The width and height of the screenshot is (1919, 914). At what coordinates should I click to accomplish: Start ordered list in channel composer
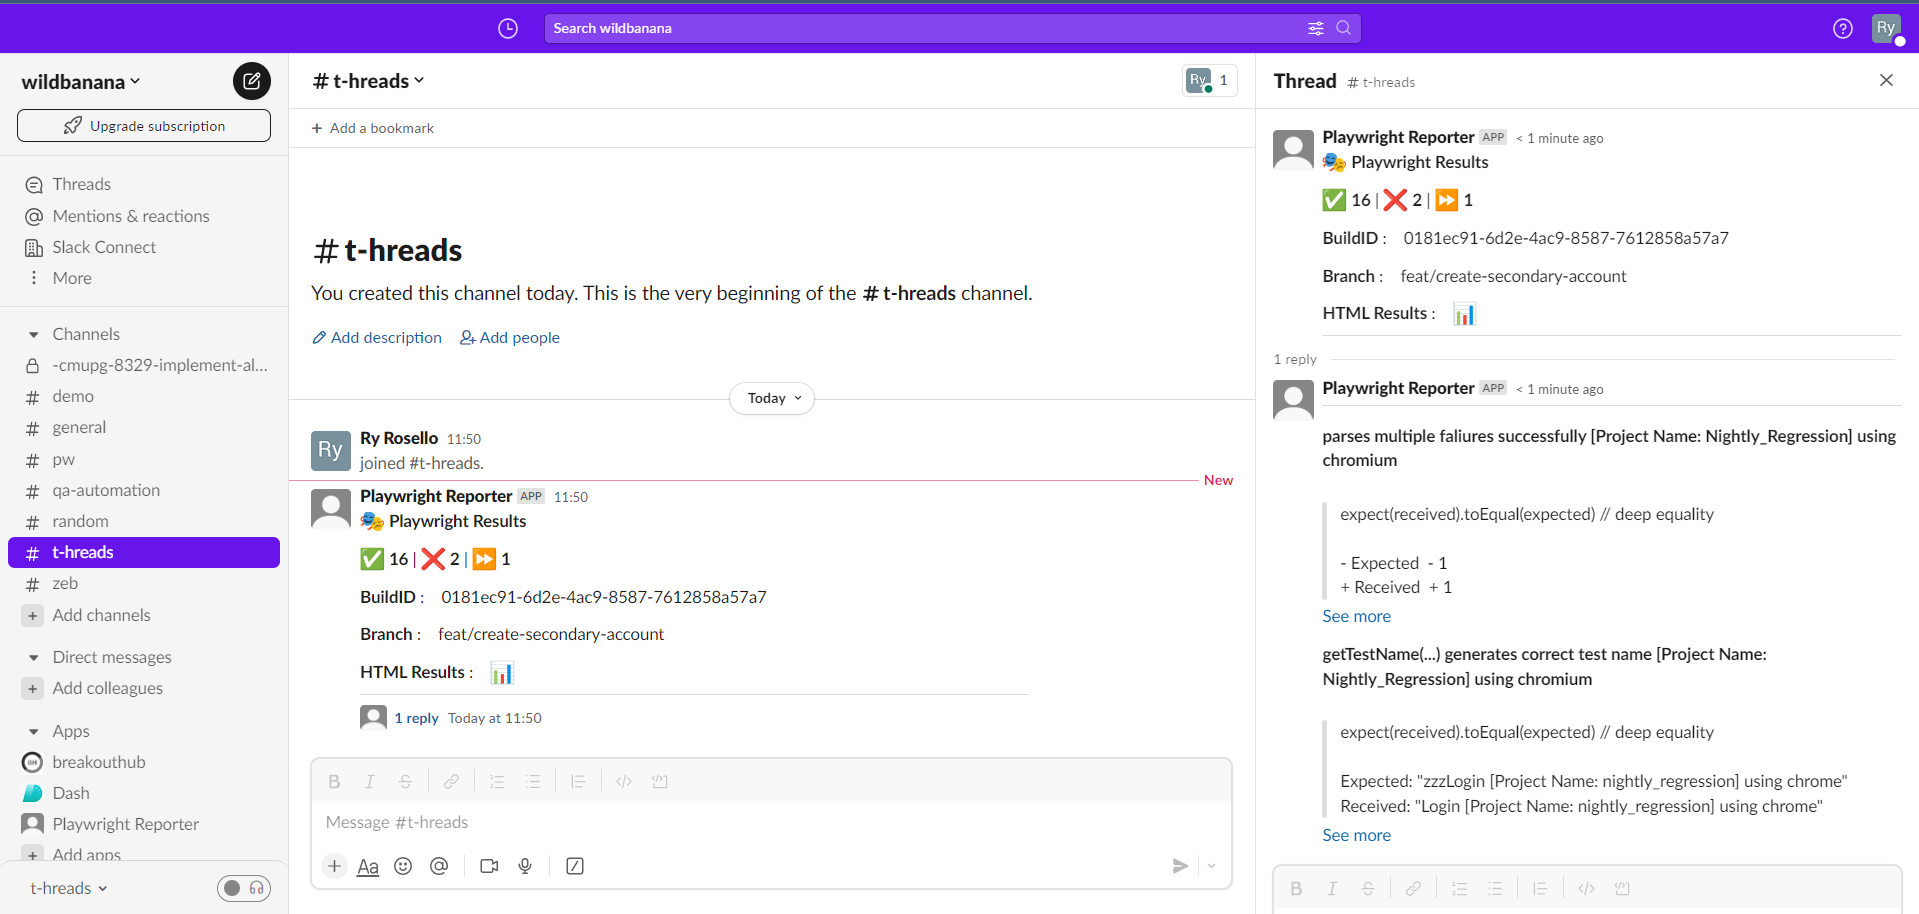(x=497, y=782)
